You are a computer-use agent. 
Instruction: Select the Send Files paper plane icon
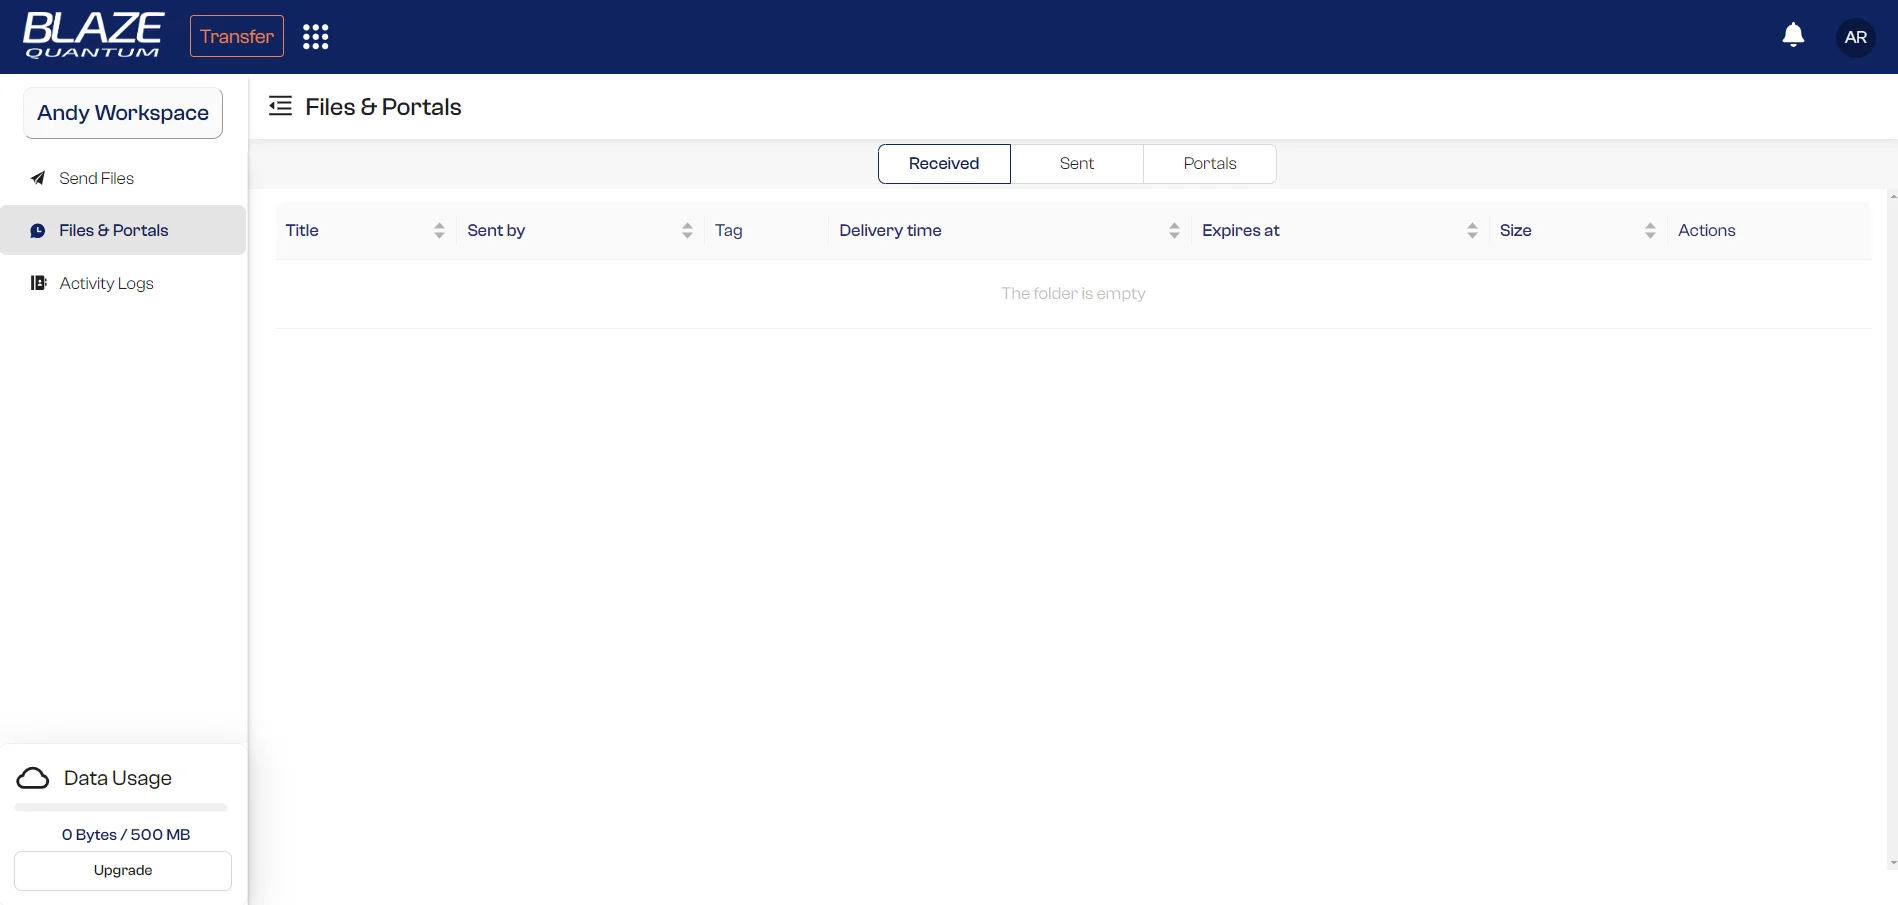click(37, 178)
